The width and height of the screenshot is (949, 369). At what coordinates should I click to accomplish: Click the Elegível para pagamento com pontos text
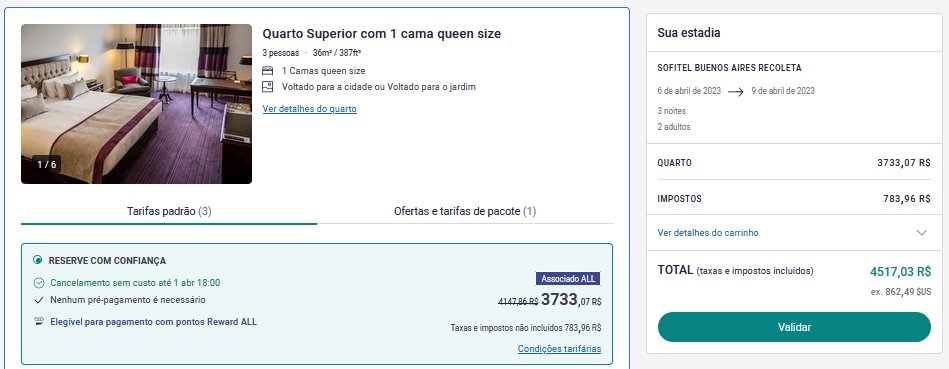pyautogui.click(x=153, y=322)
